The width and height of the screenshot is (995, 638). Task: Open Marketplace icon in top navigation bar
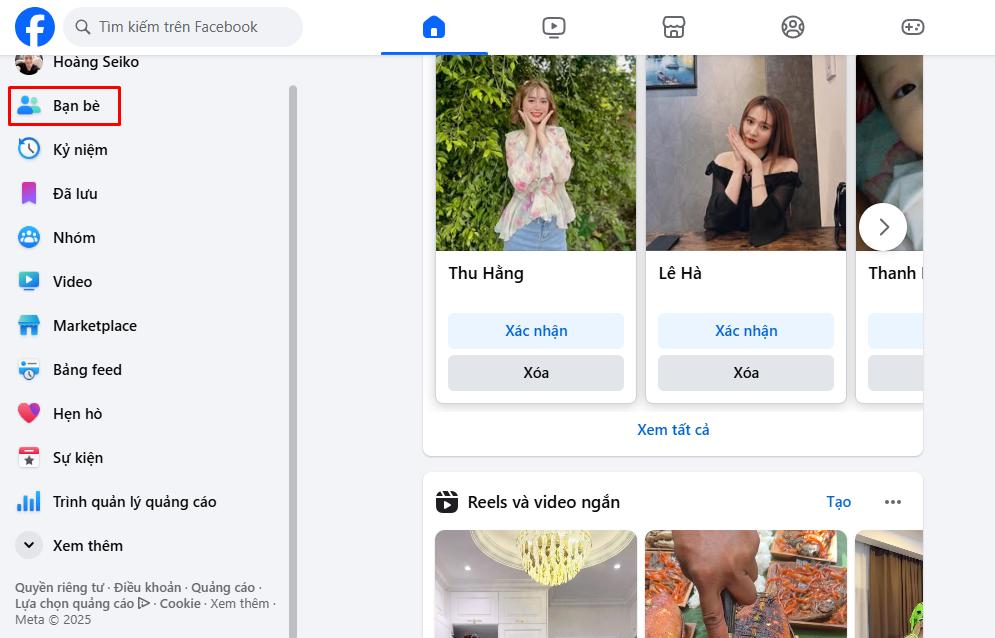673,27
